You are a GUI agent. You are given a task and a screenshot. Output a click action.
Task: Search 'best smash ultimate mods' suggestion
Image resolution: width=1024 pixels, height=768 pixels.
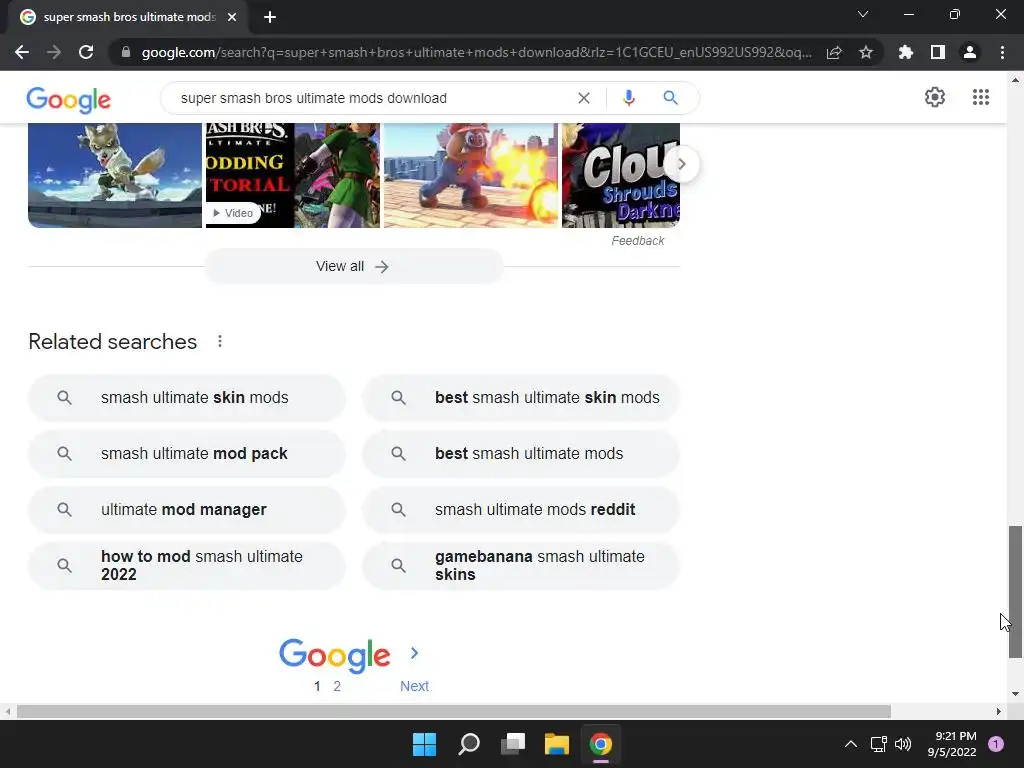pyautogui.click(x=521, y=454)
